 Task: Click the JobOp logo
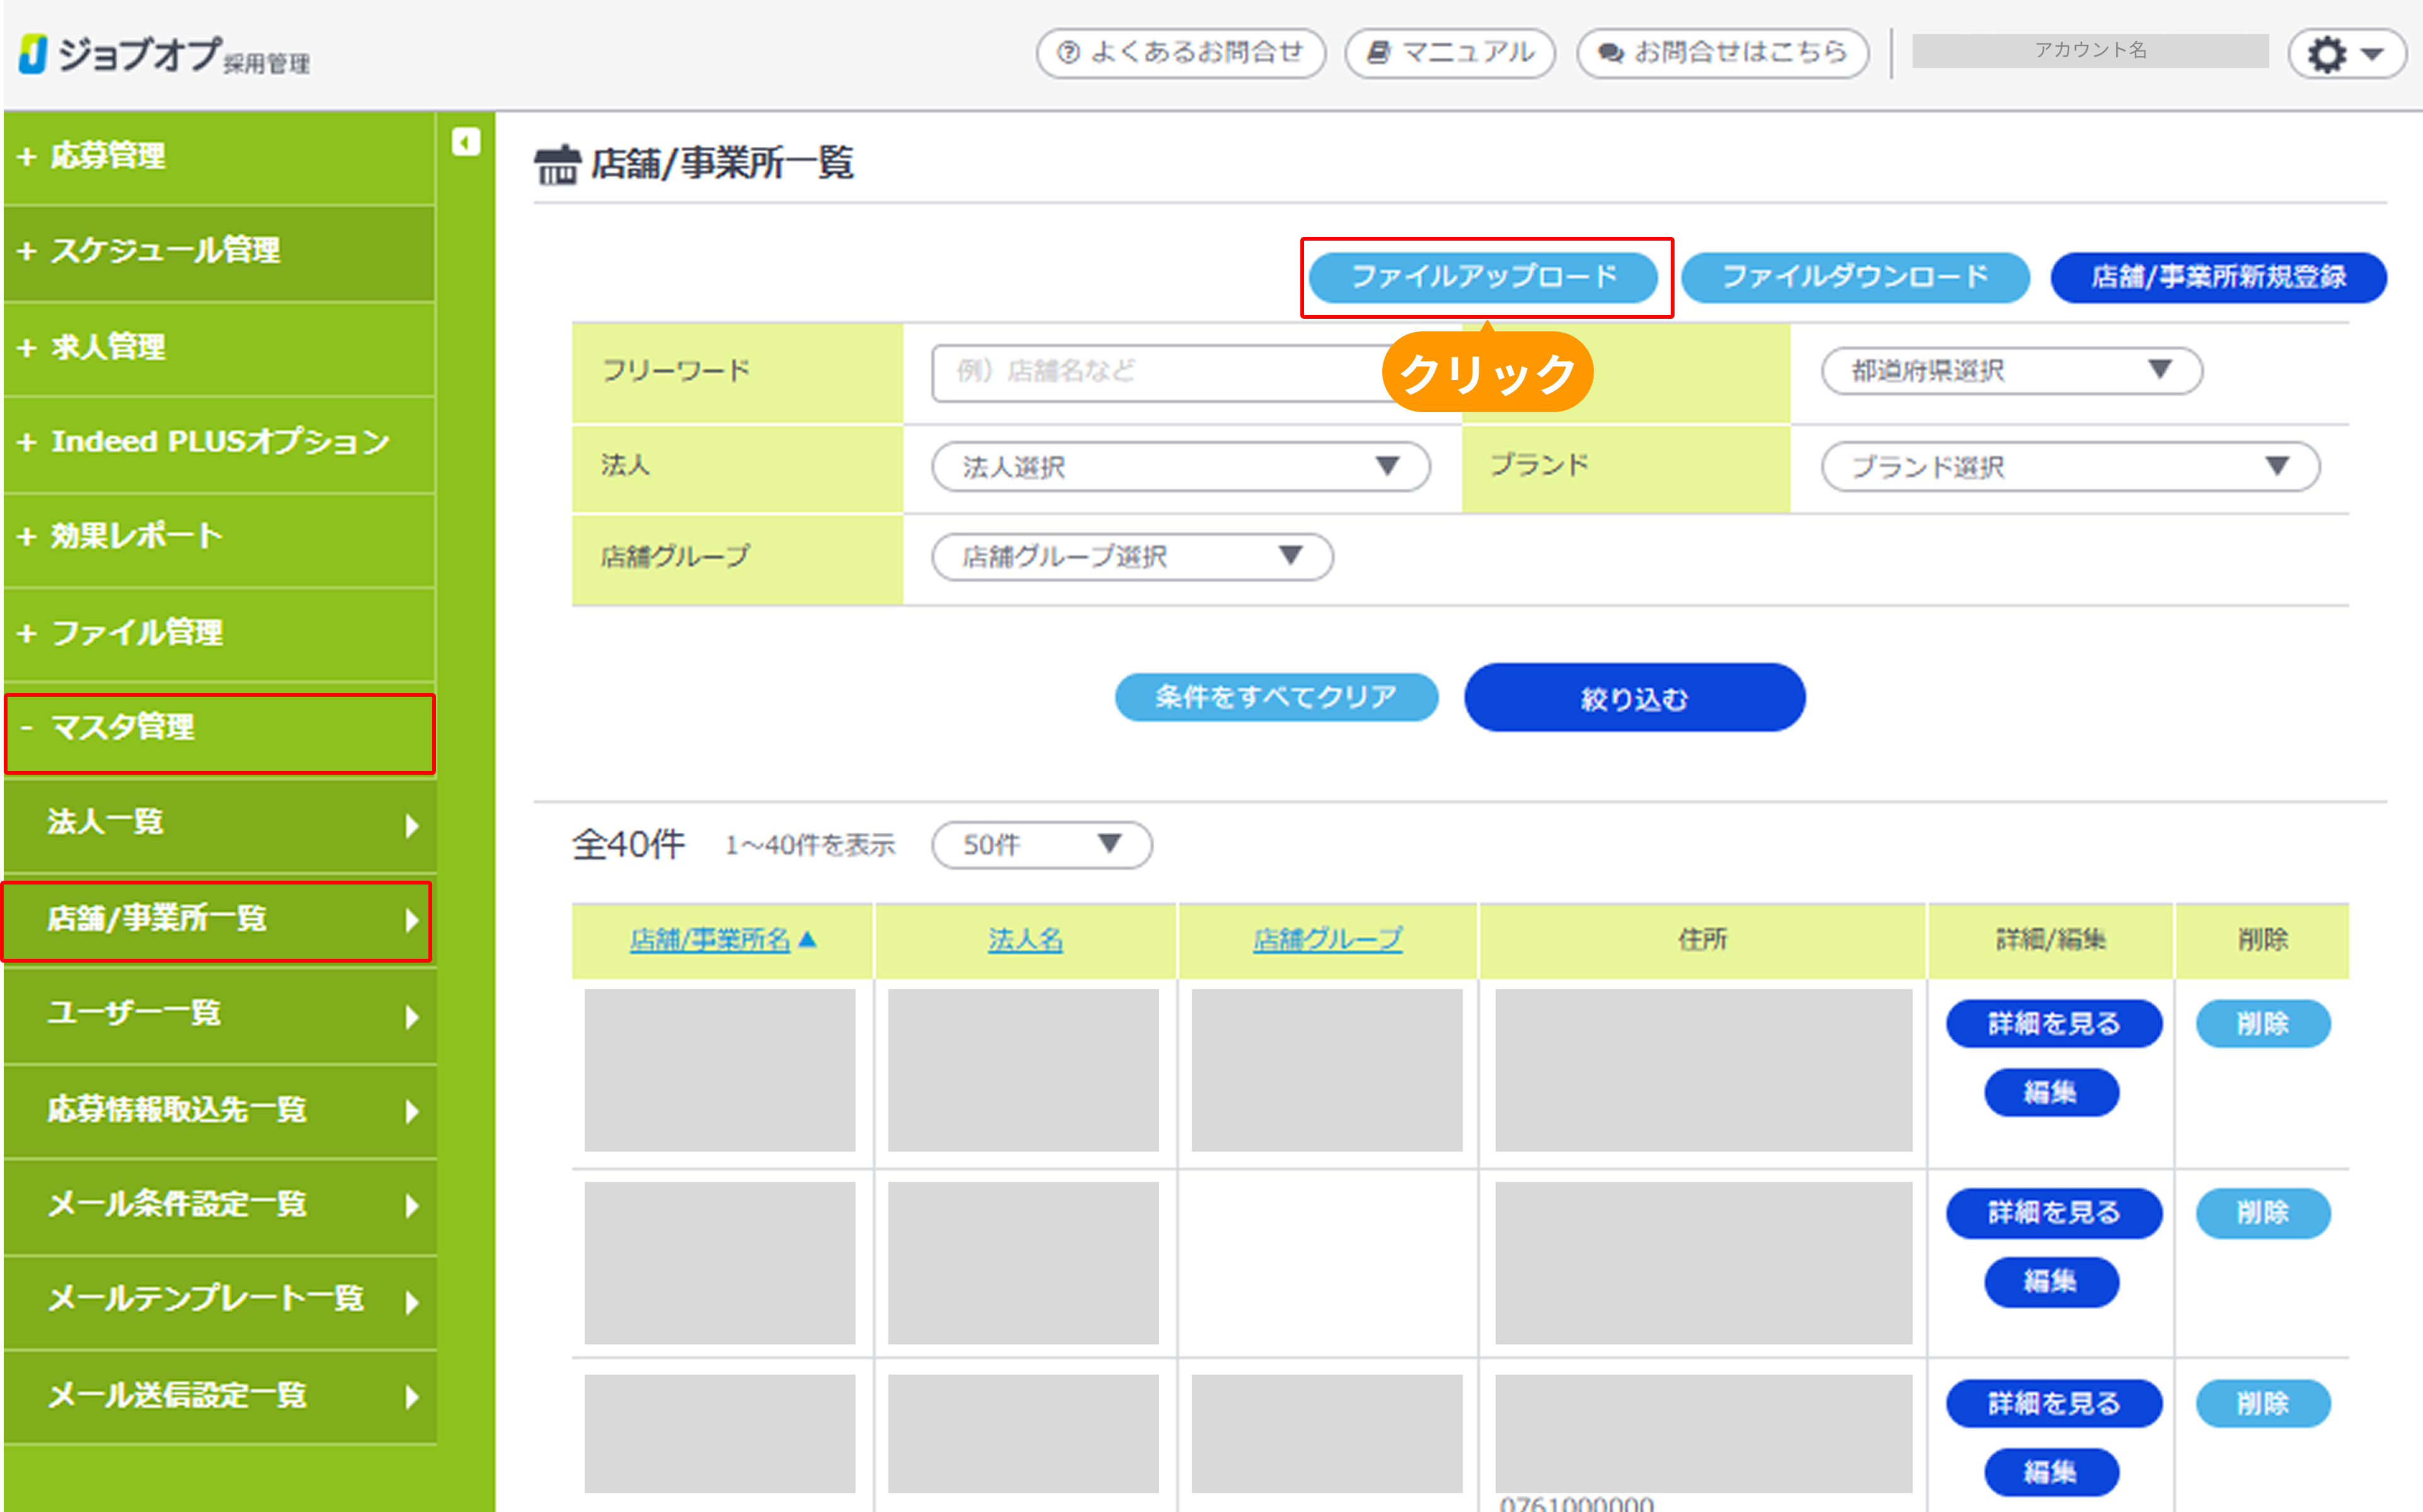163,54
